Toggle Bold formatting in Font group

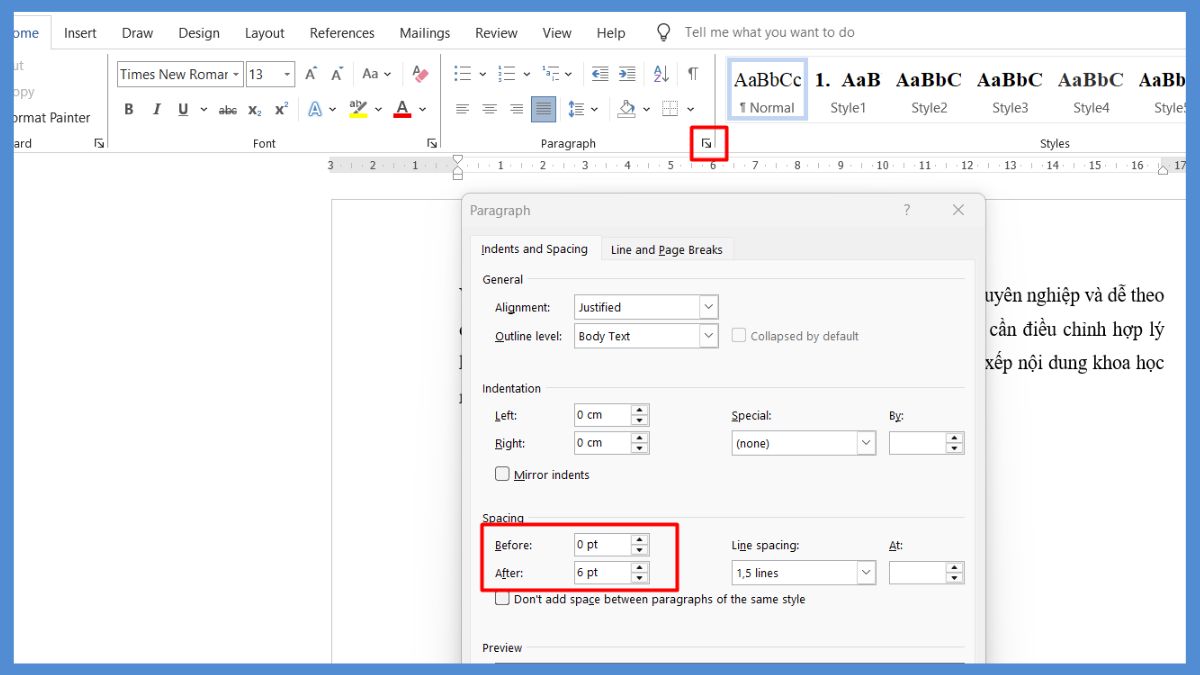pos(129,109)
